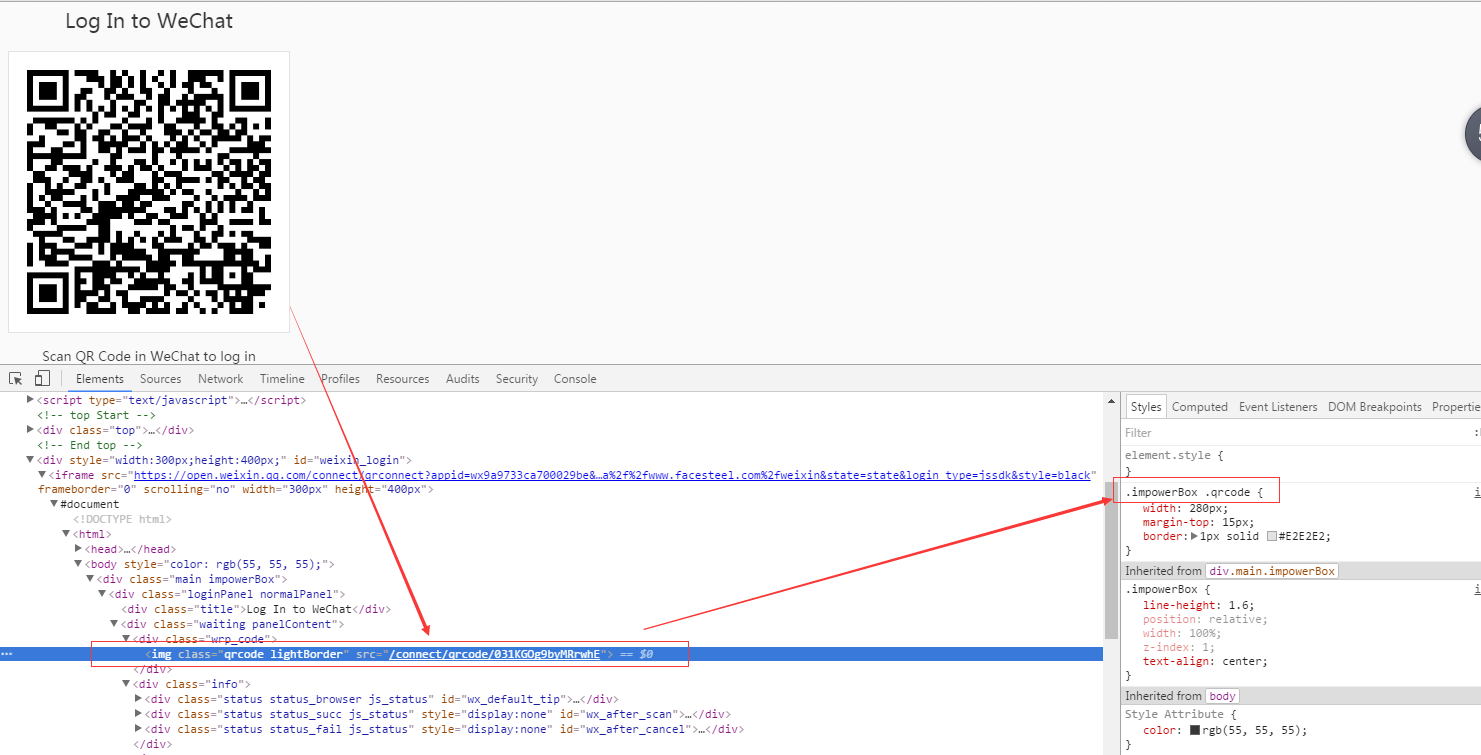Viewport: 1481px width, 755px height.
Task: Expand the wx_after_scan status div
Action: tap(138, 715)
